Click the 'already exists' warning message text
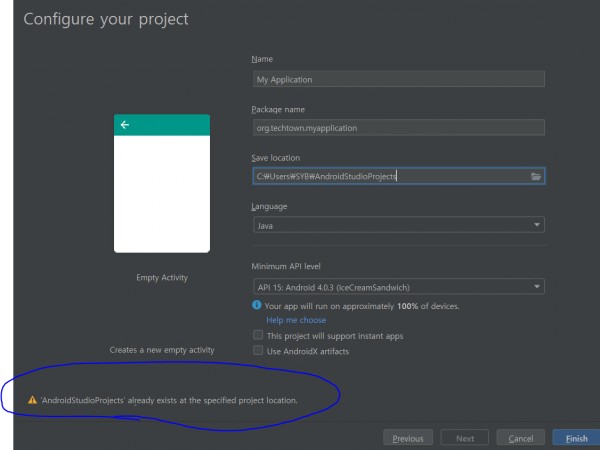This screenshot has width=600, height=450. click(169, 400)
